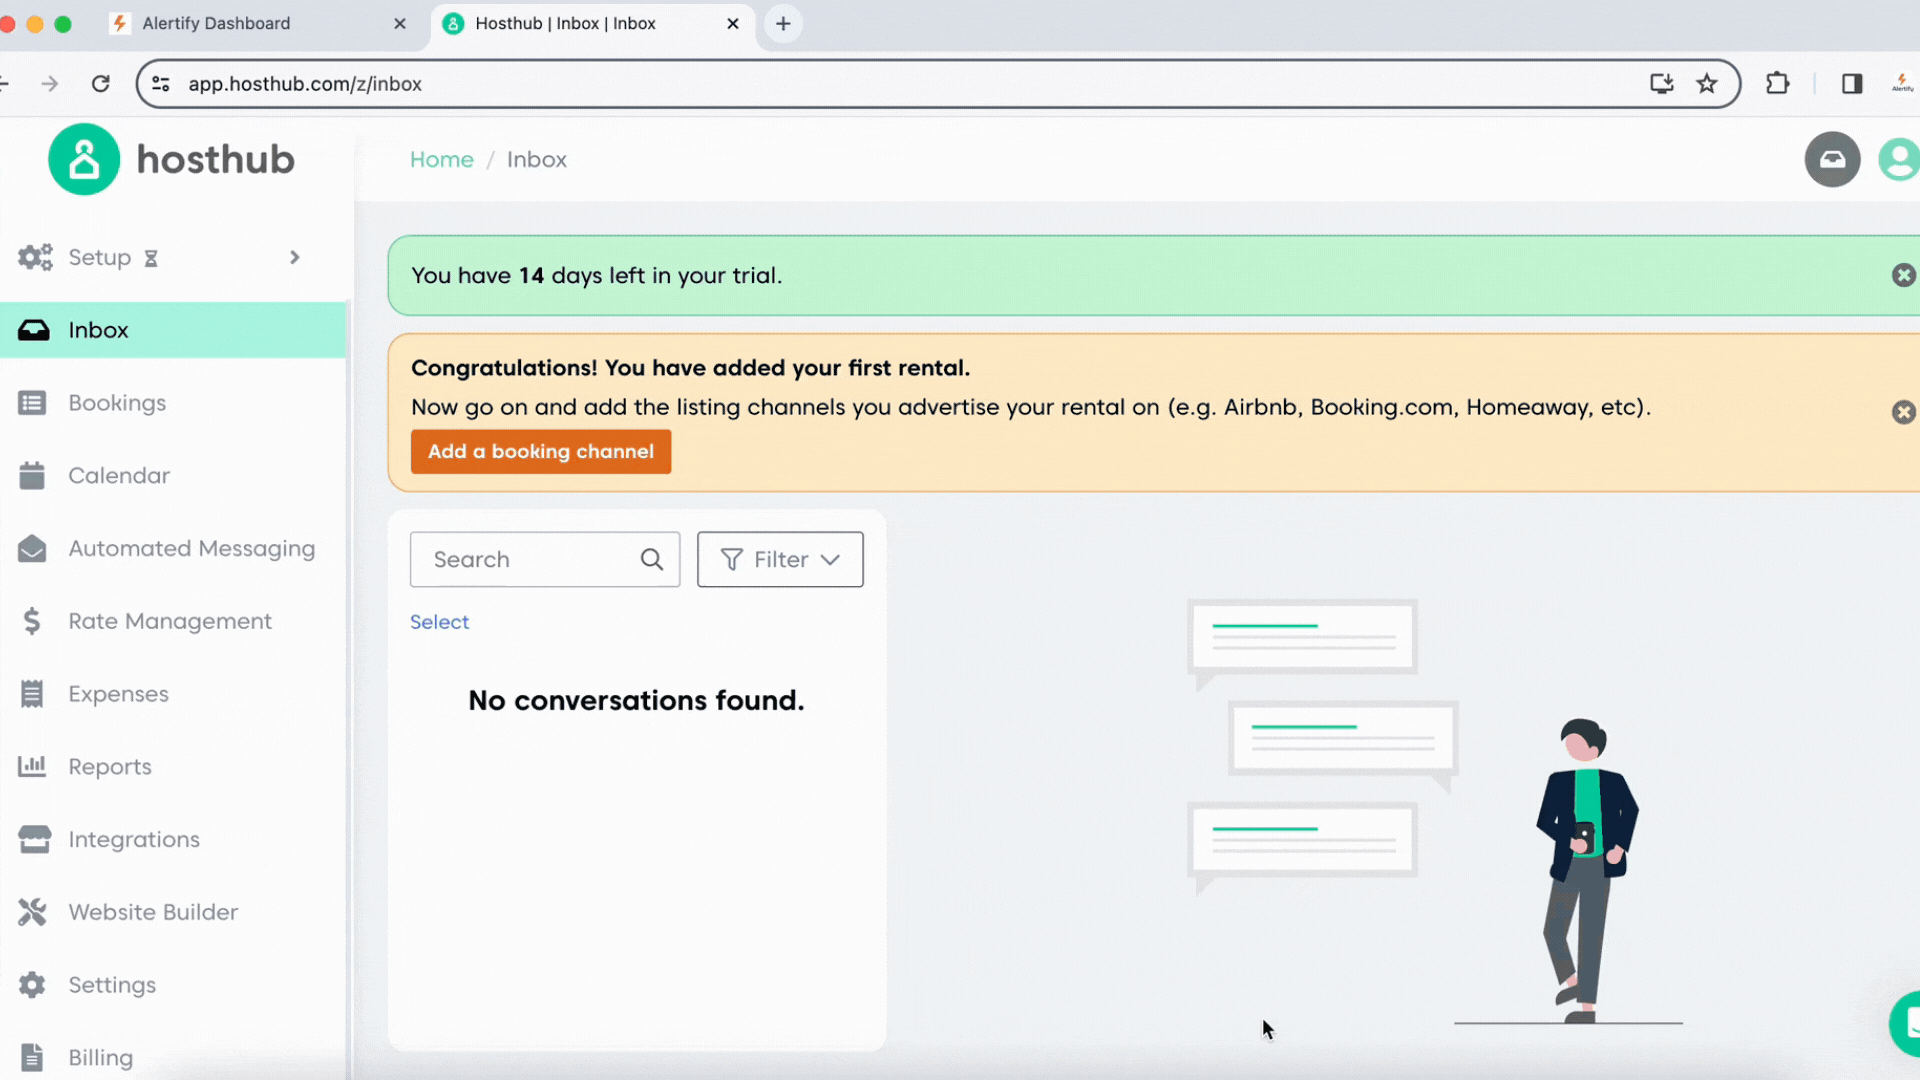Reload the page

coord(101,84)
